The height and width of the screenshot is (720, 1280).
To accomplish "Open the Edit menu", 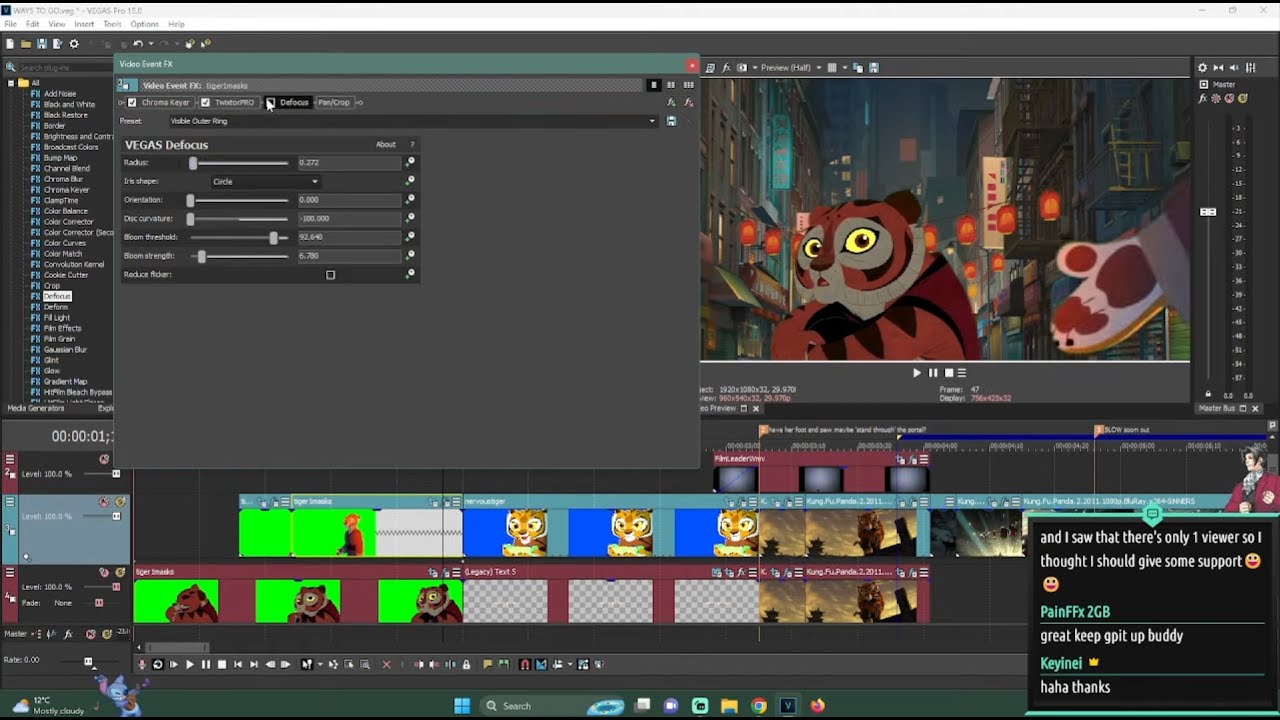I will coord(33,24).
